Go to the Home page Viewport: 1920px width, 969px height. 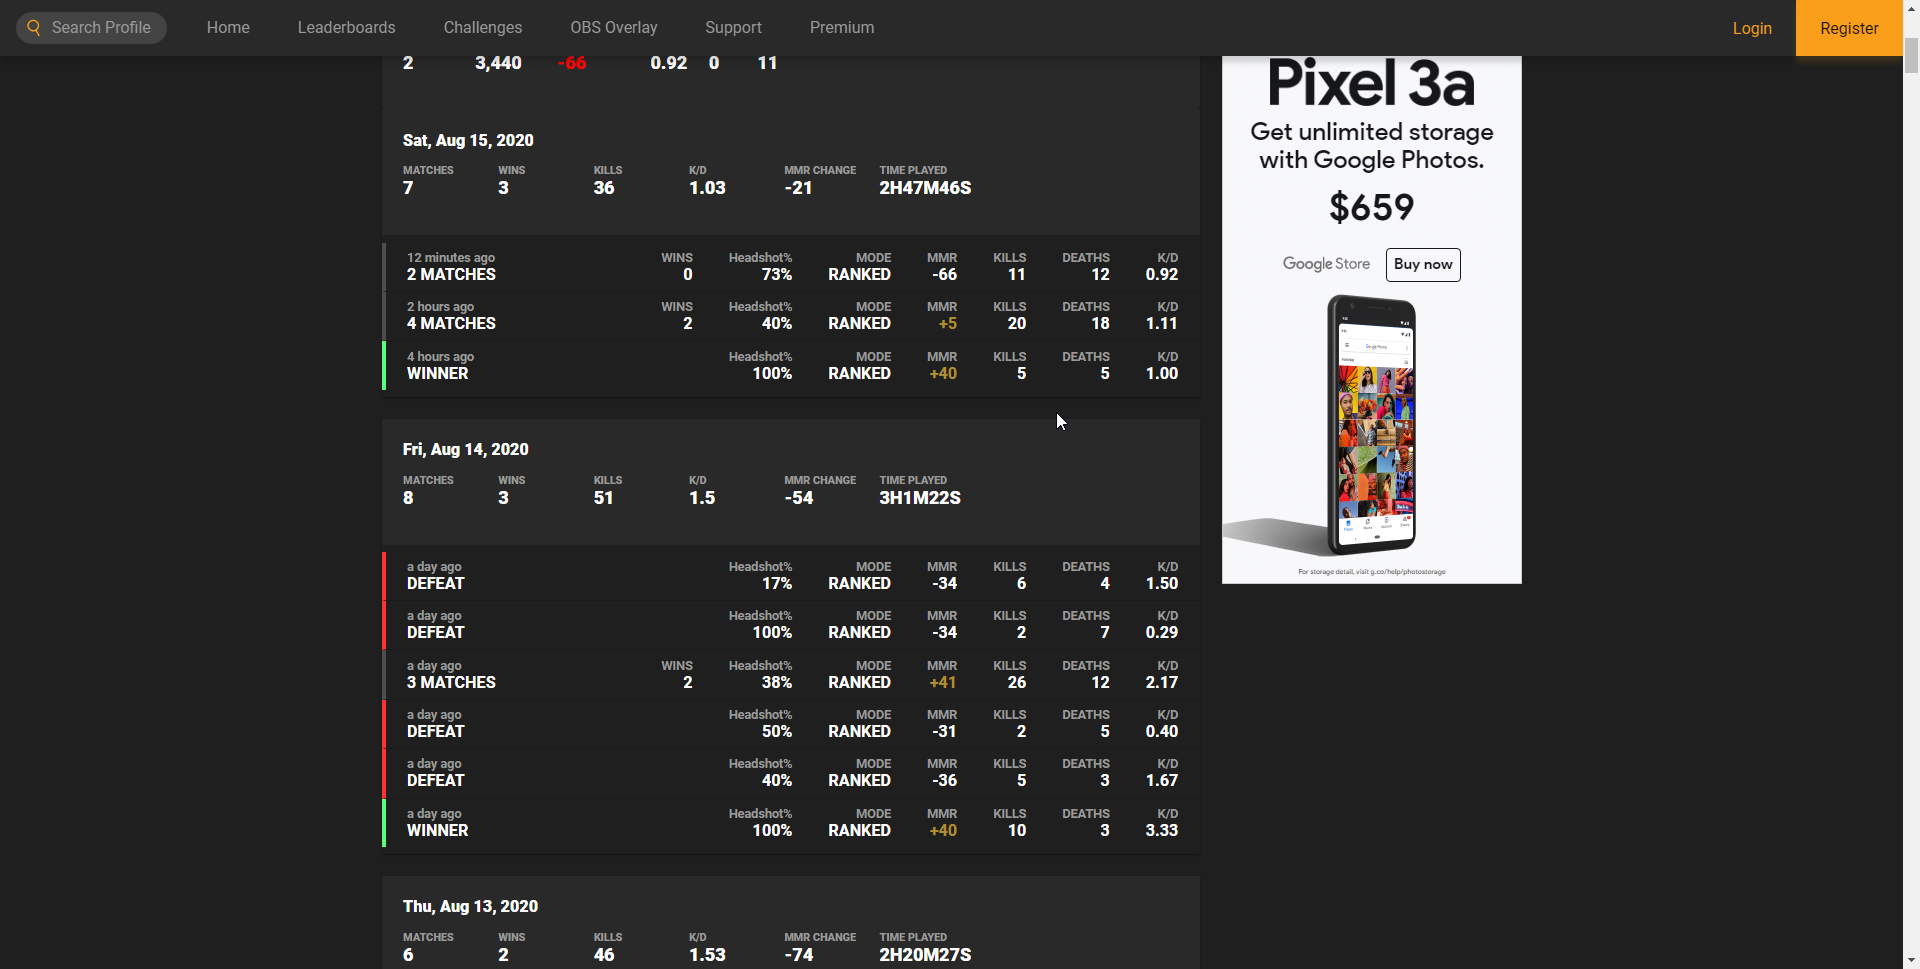tap(228, 28)
